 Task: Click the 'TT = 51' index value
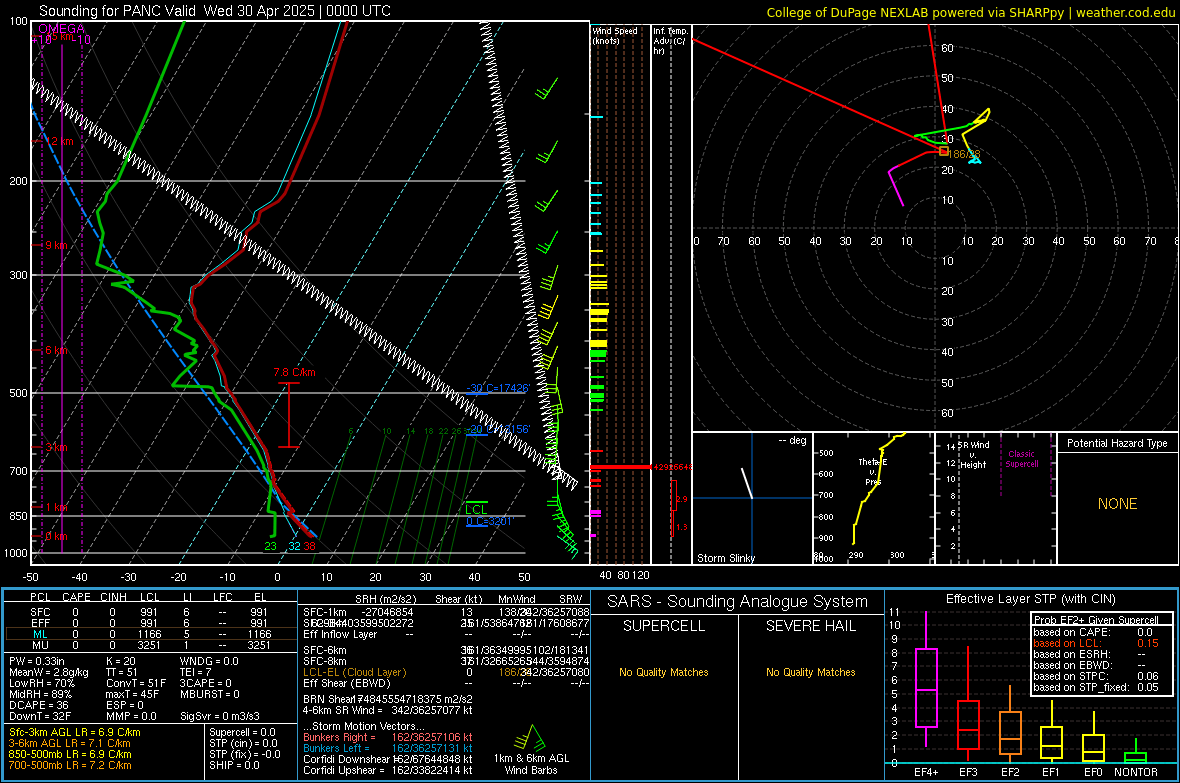click(121, 672)
